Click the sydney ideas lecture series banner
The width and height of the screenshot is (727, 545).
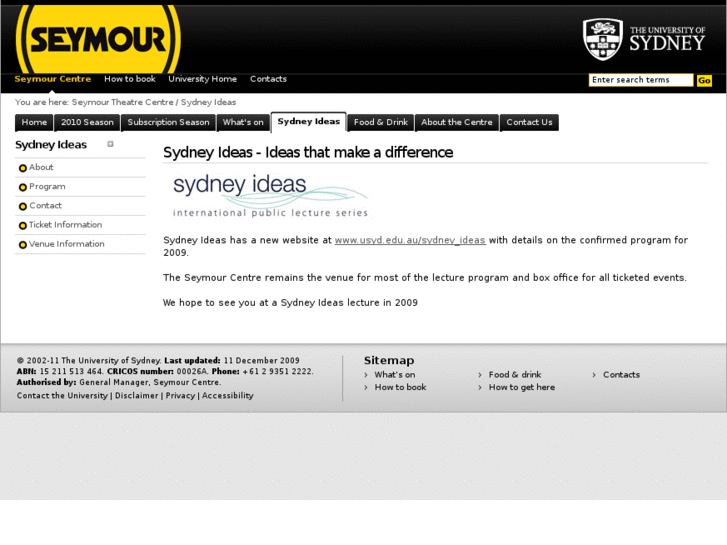pyautogui.click(x=270, y=195)
